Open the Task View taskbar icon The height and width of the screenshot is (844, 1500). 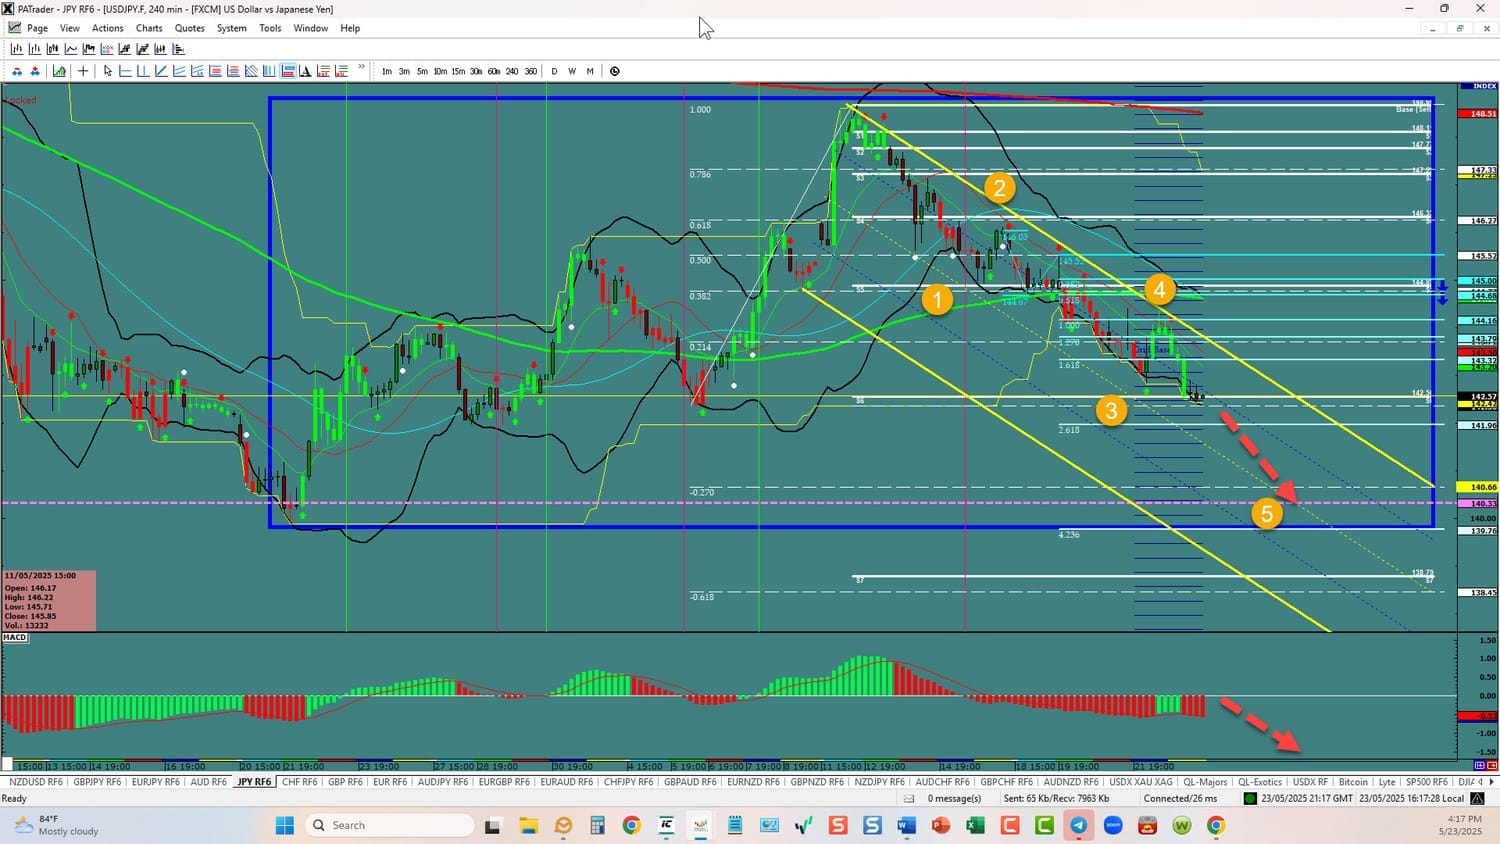pos(492,825)
